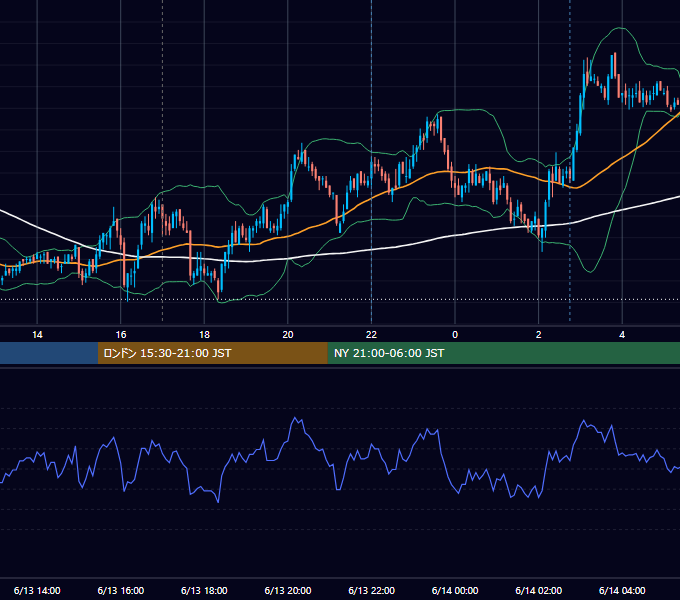Image resolution: width=680 pixels, height=600 pixels.
Task: Click the ロンドン 15:30-21:00 JST session bar
Action: point(212,353)
